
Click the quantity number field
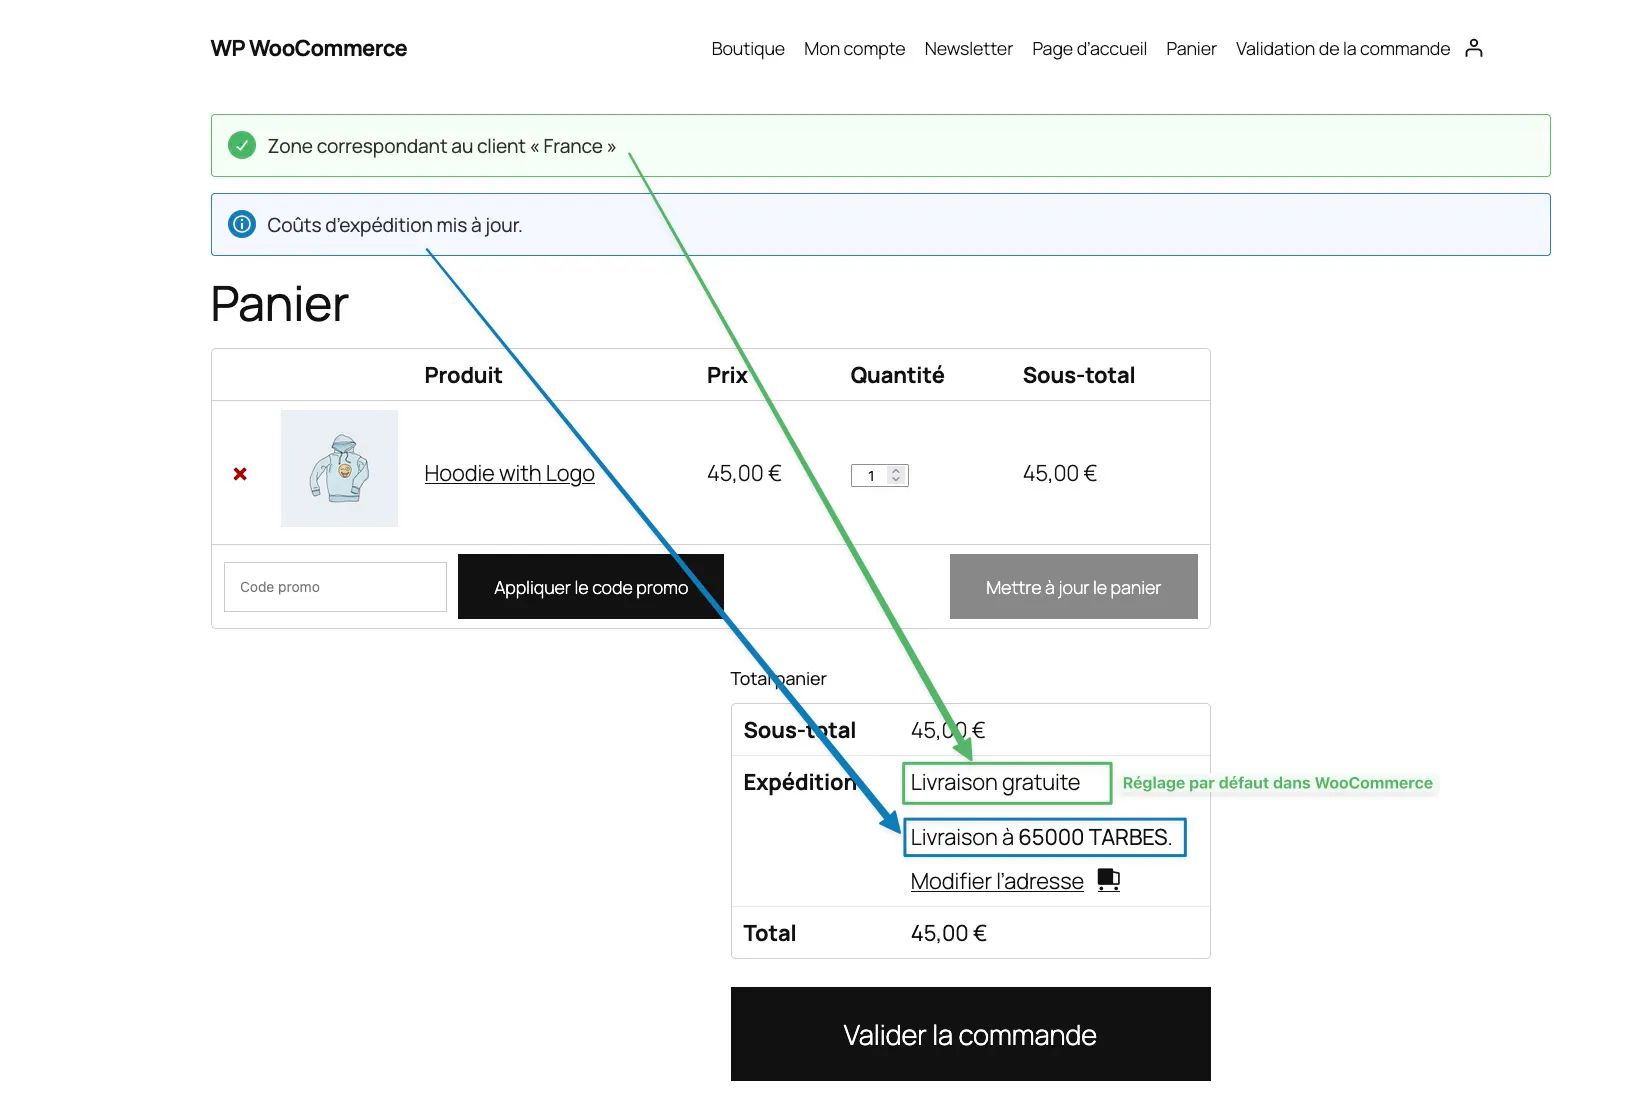pos(870,476)
